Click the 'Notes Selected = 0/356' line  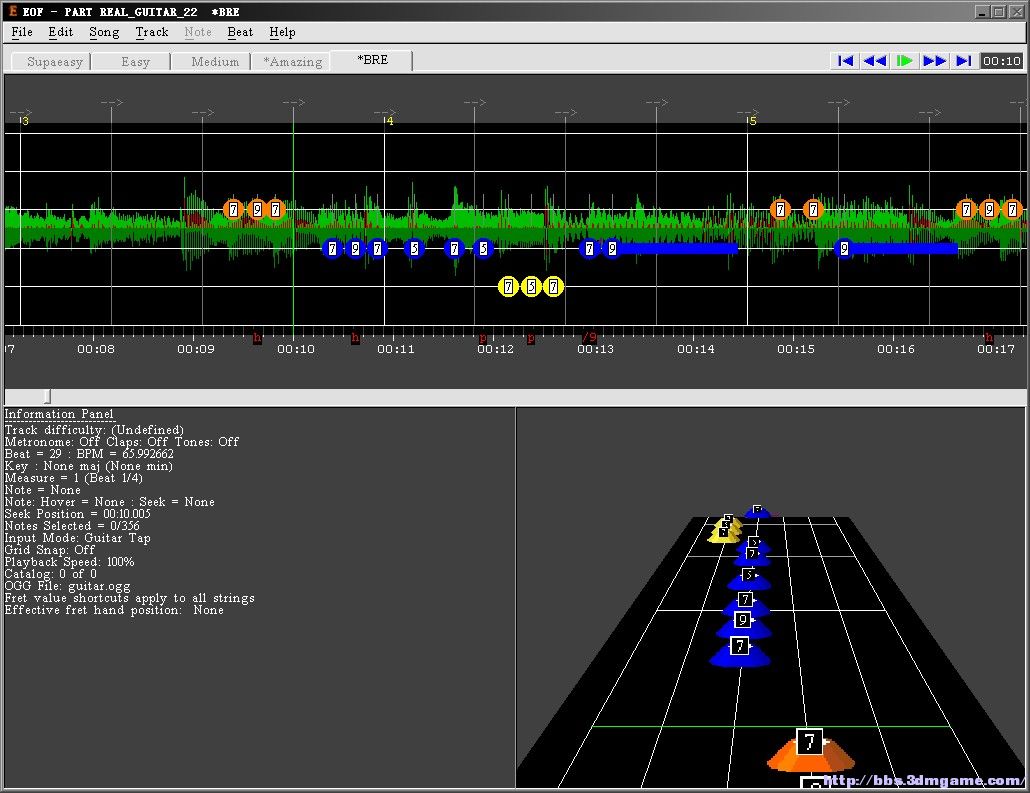point(72,526)
